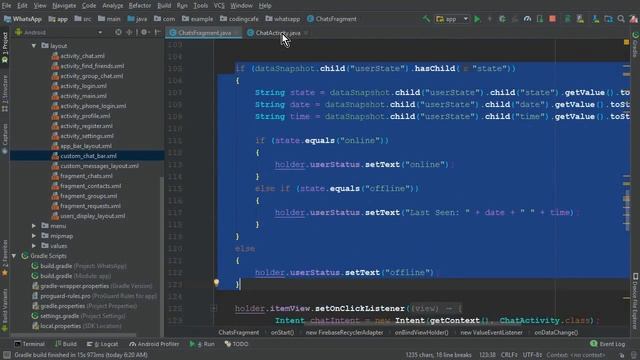Screen dimensions: 640x360
Task: Hide the Project panel with the hide icon
Action: click(158, 32)
